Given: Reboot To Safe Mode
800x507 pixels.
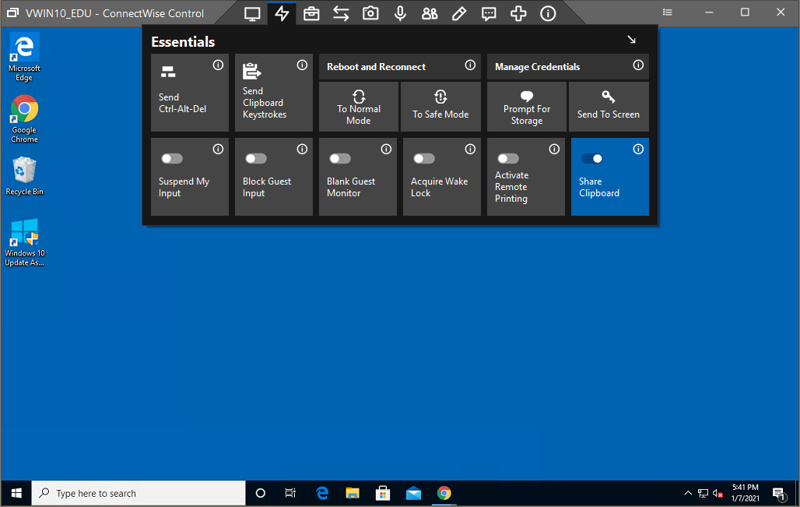Looking at the screenshot, I should 441,107.
